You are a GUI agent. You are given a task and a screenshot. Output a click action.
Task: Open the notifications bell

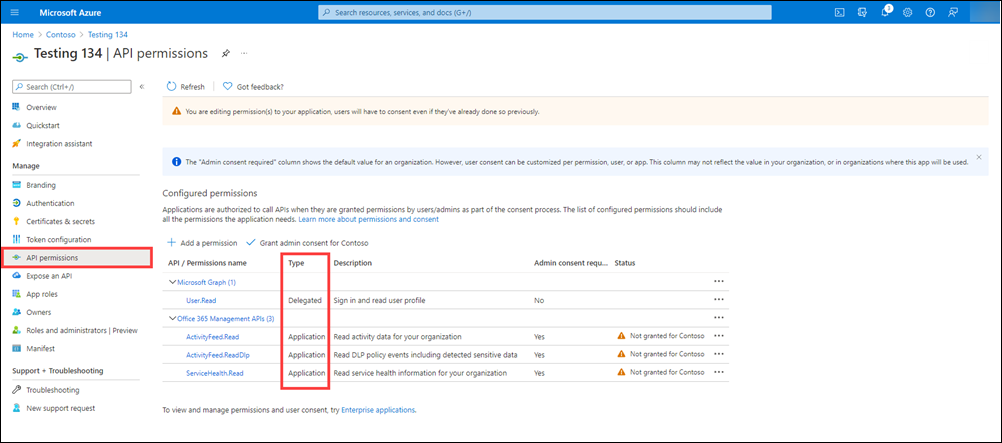(x=885, y=12)
